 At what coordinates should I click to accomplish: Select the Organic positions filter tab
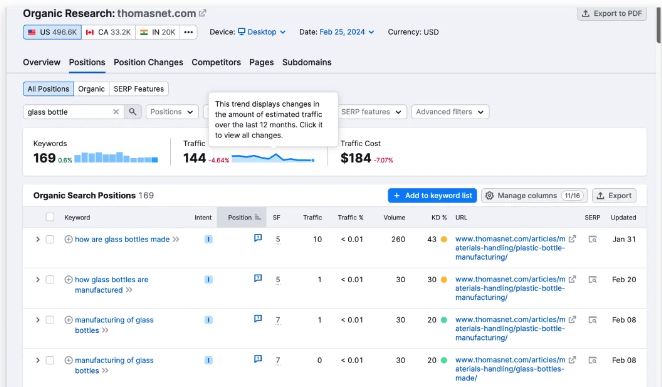(91, 89)
